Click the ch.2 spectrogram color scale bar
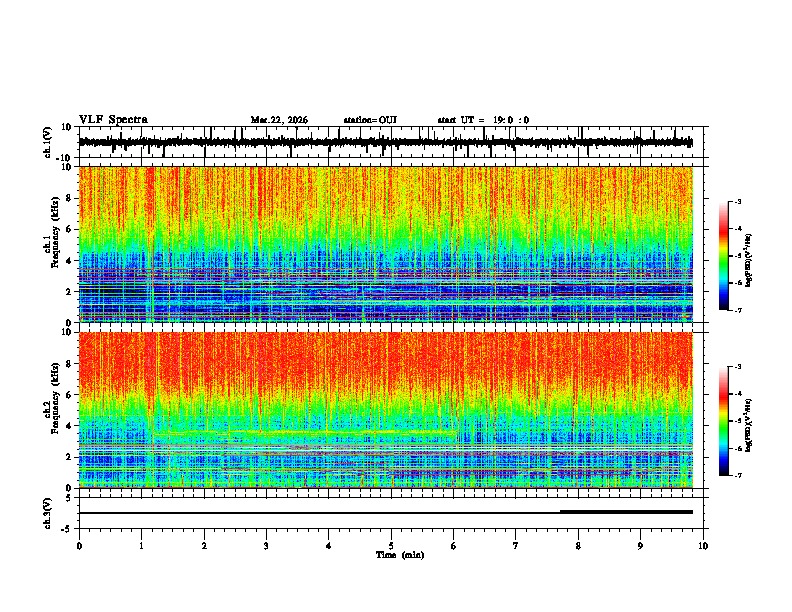 (724, 421)
